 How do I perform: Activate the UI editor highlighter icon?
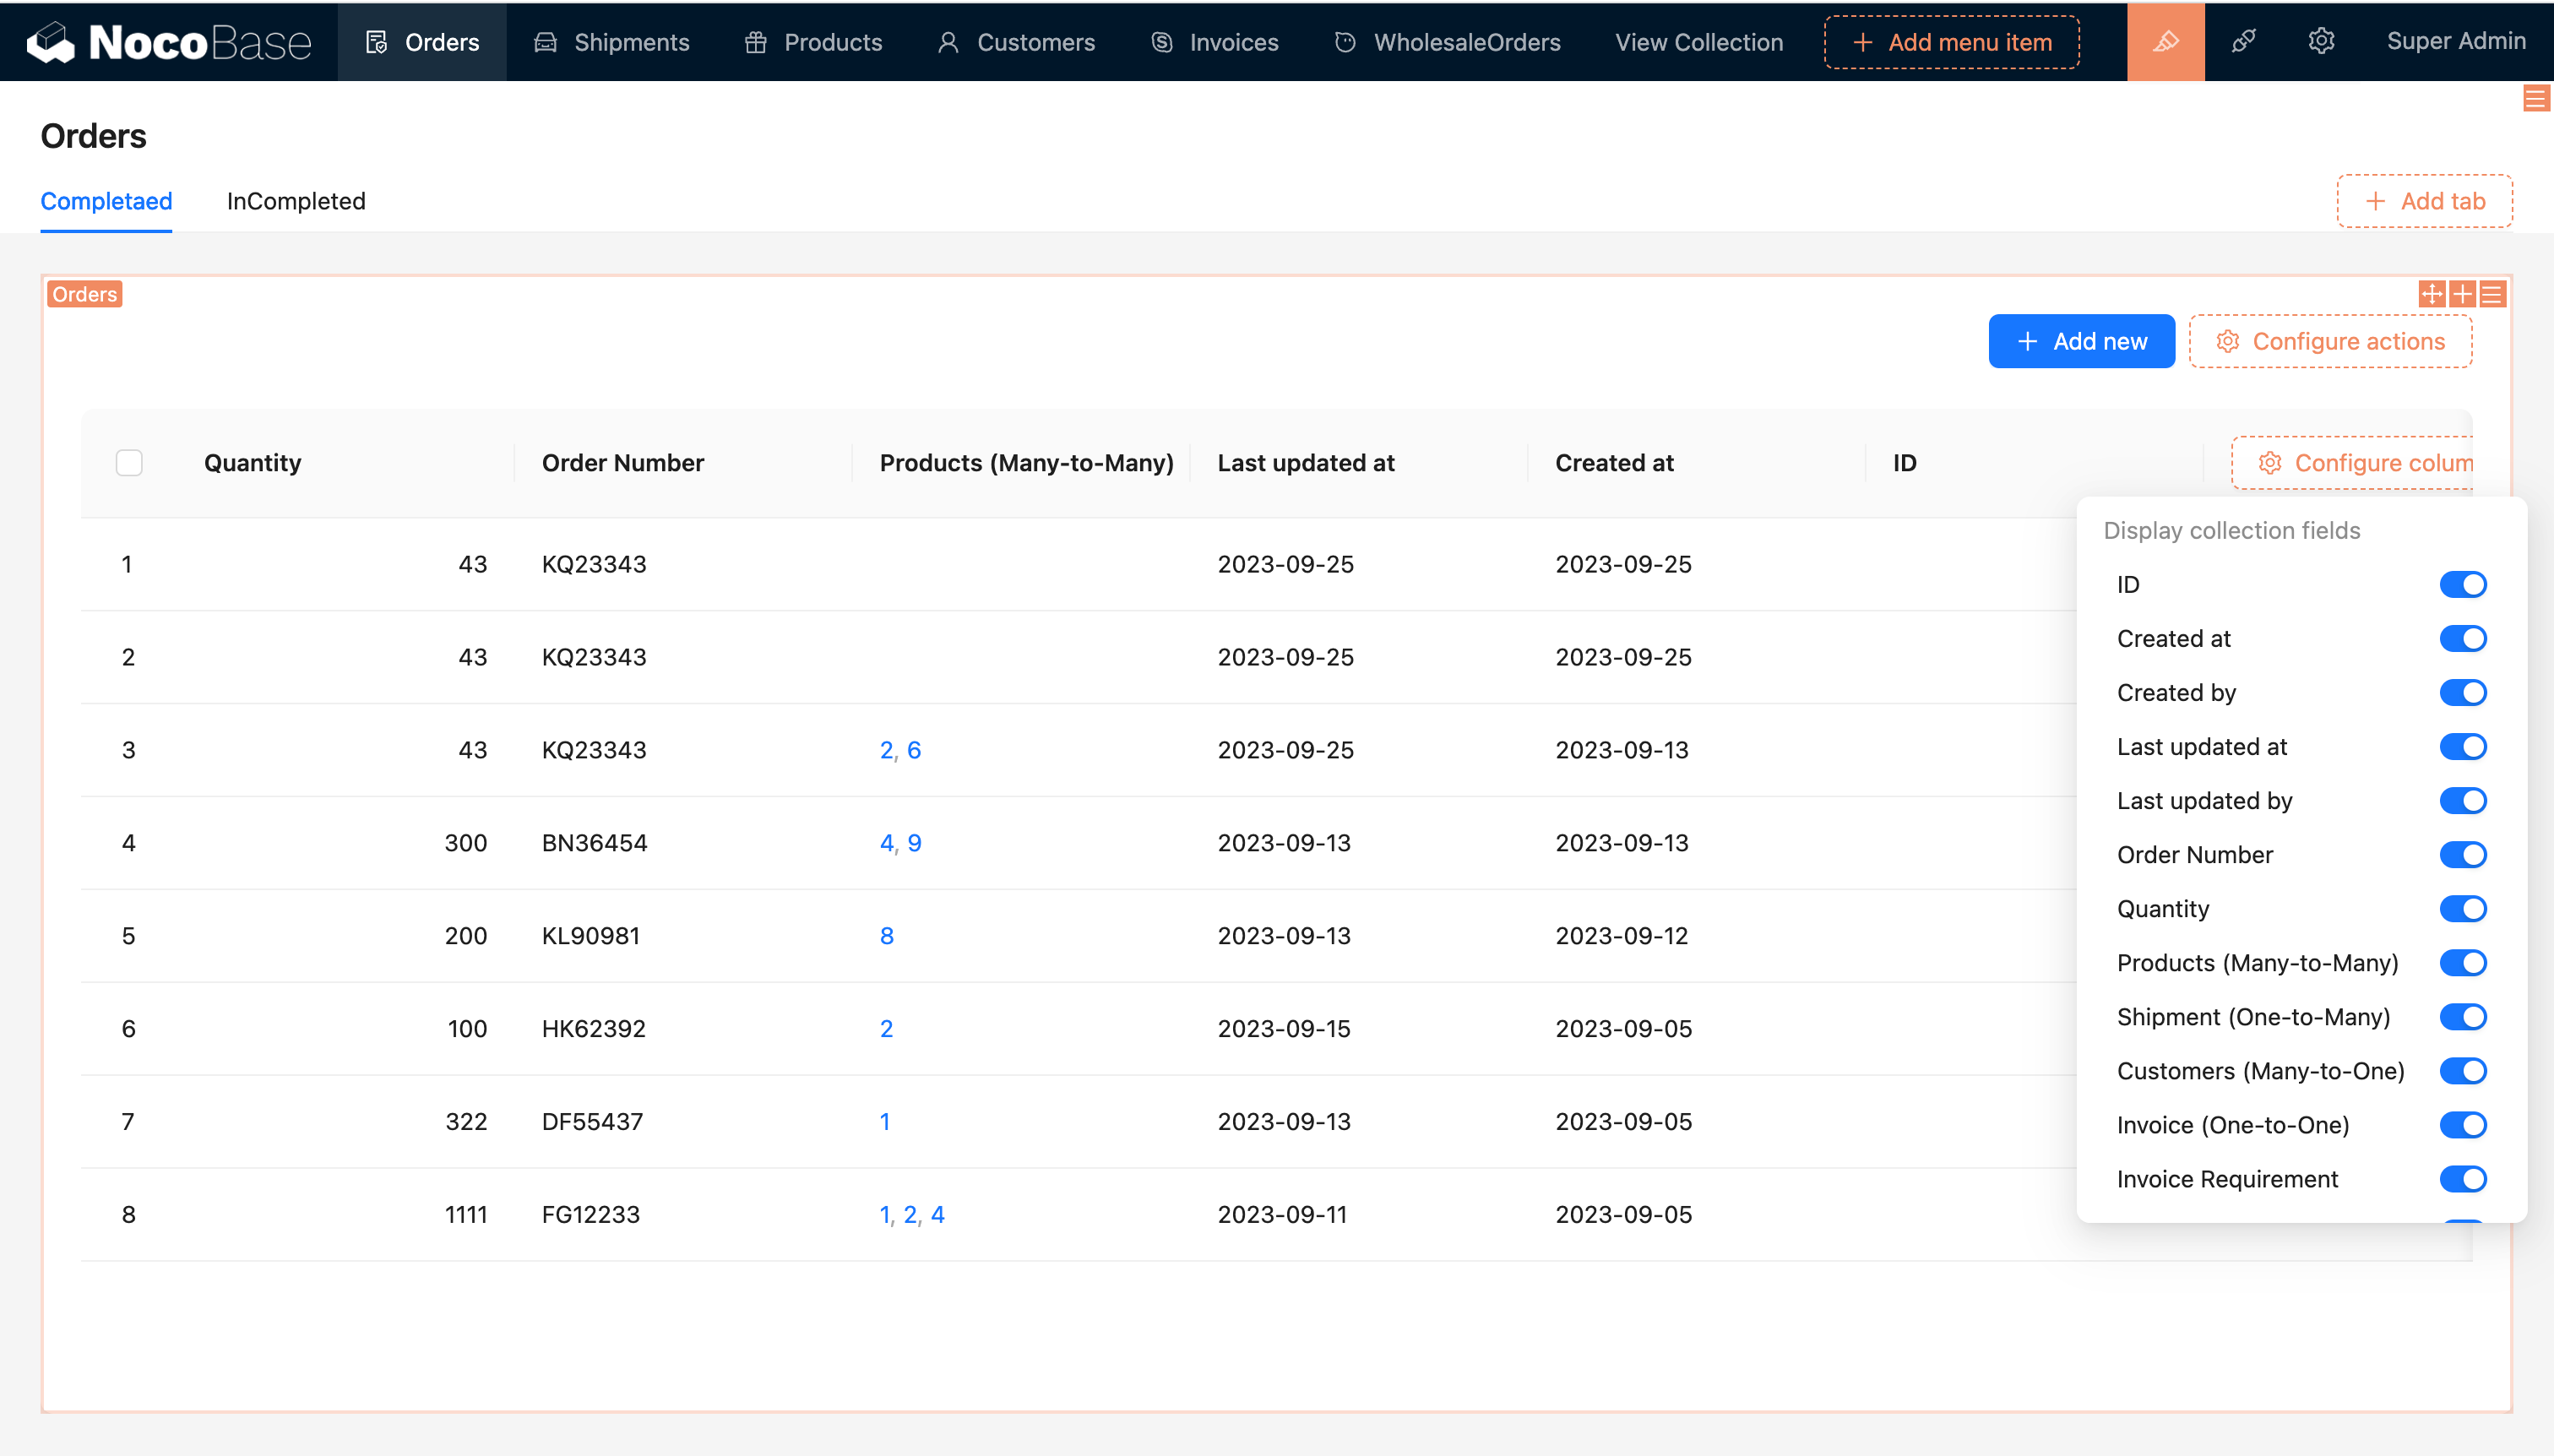2165,42
